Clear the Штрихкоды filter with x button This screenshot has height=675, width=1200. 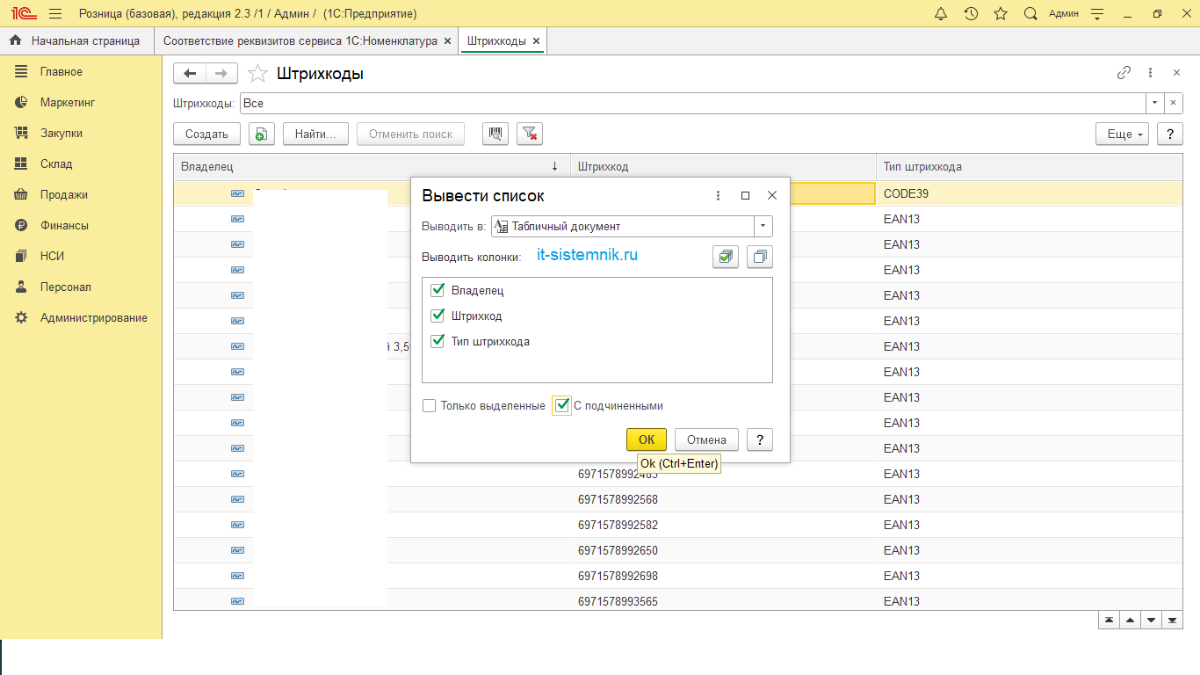click(x=1172, y=103)
